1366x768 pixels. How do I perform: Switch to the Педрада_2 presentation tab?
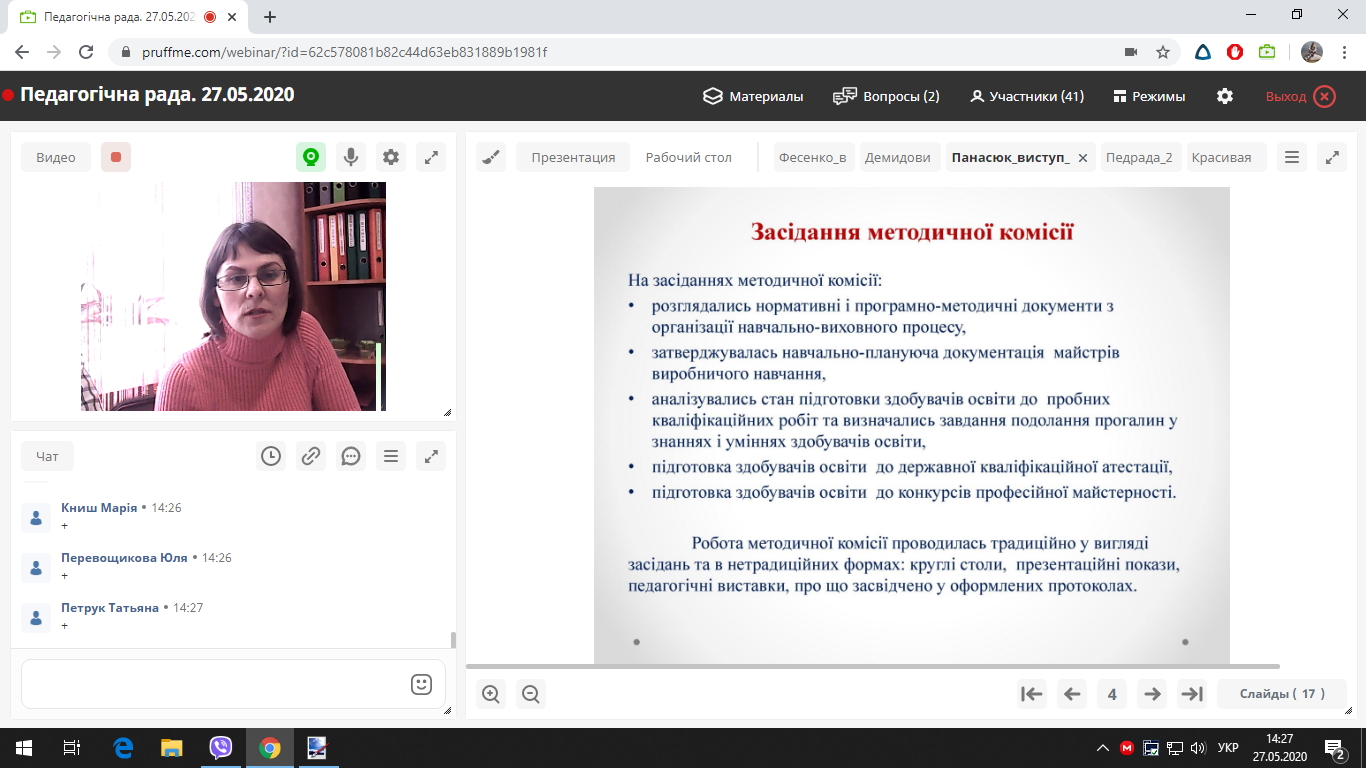tap(1139, 157)
